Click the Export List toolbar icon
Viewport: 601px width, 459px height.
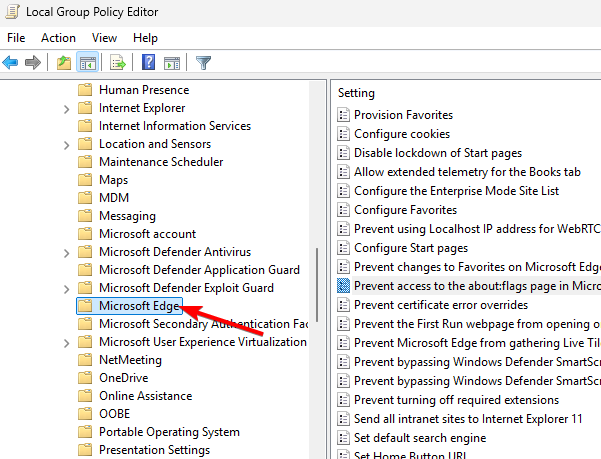click(x=118, y=62)
